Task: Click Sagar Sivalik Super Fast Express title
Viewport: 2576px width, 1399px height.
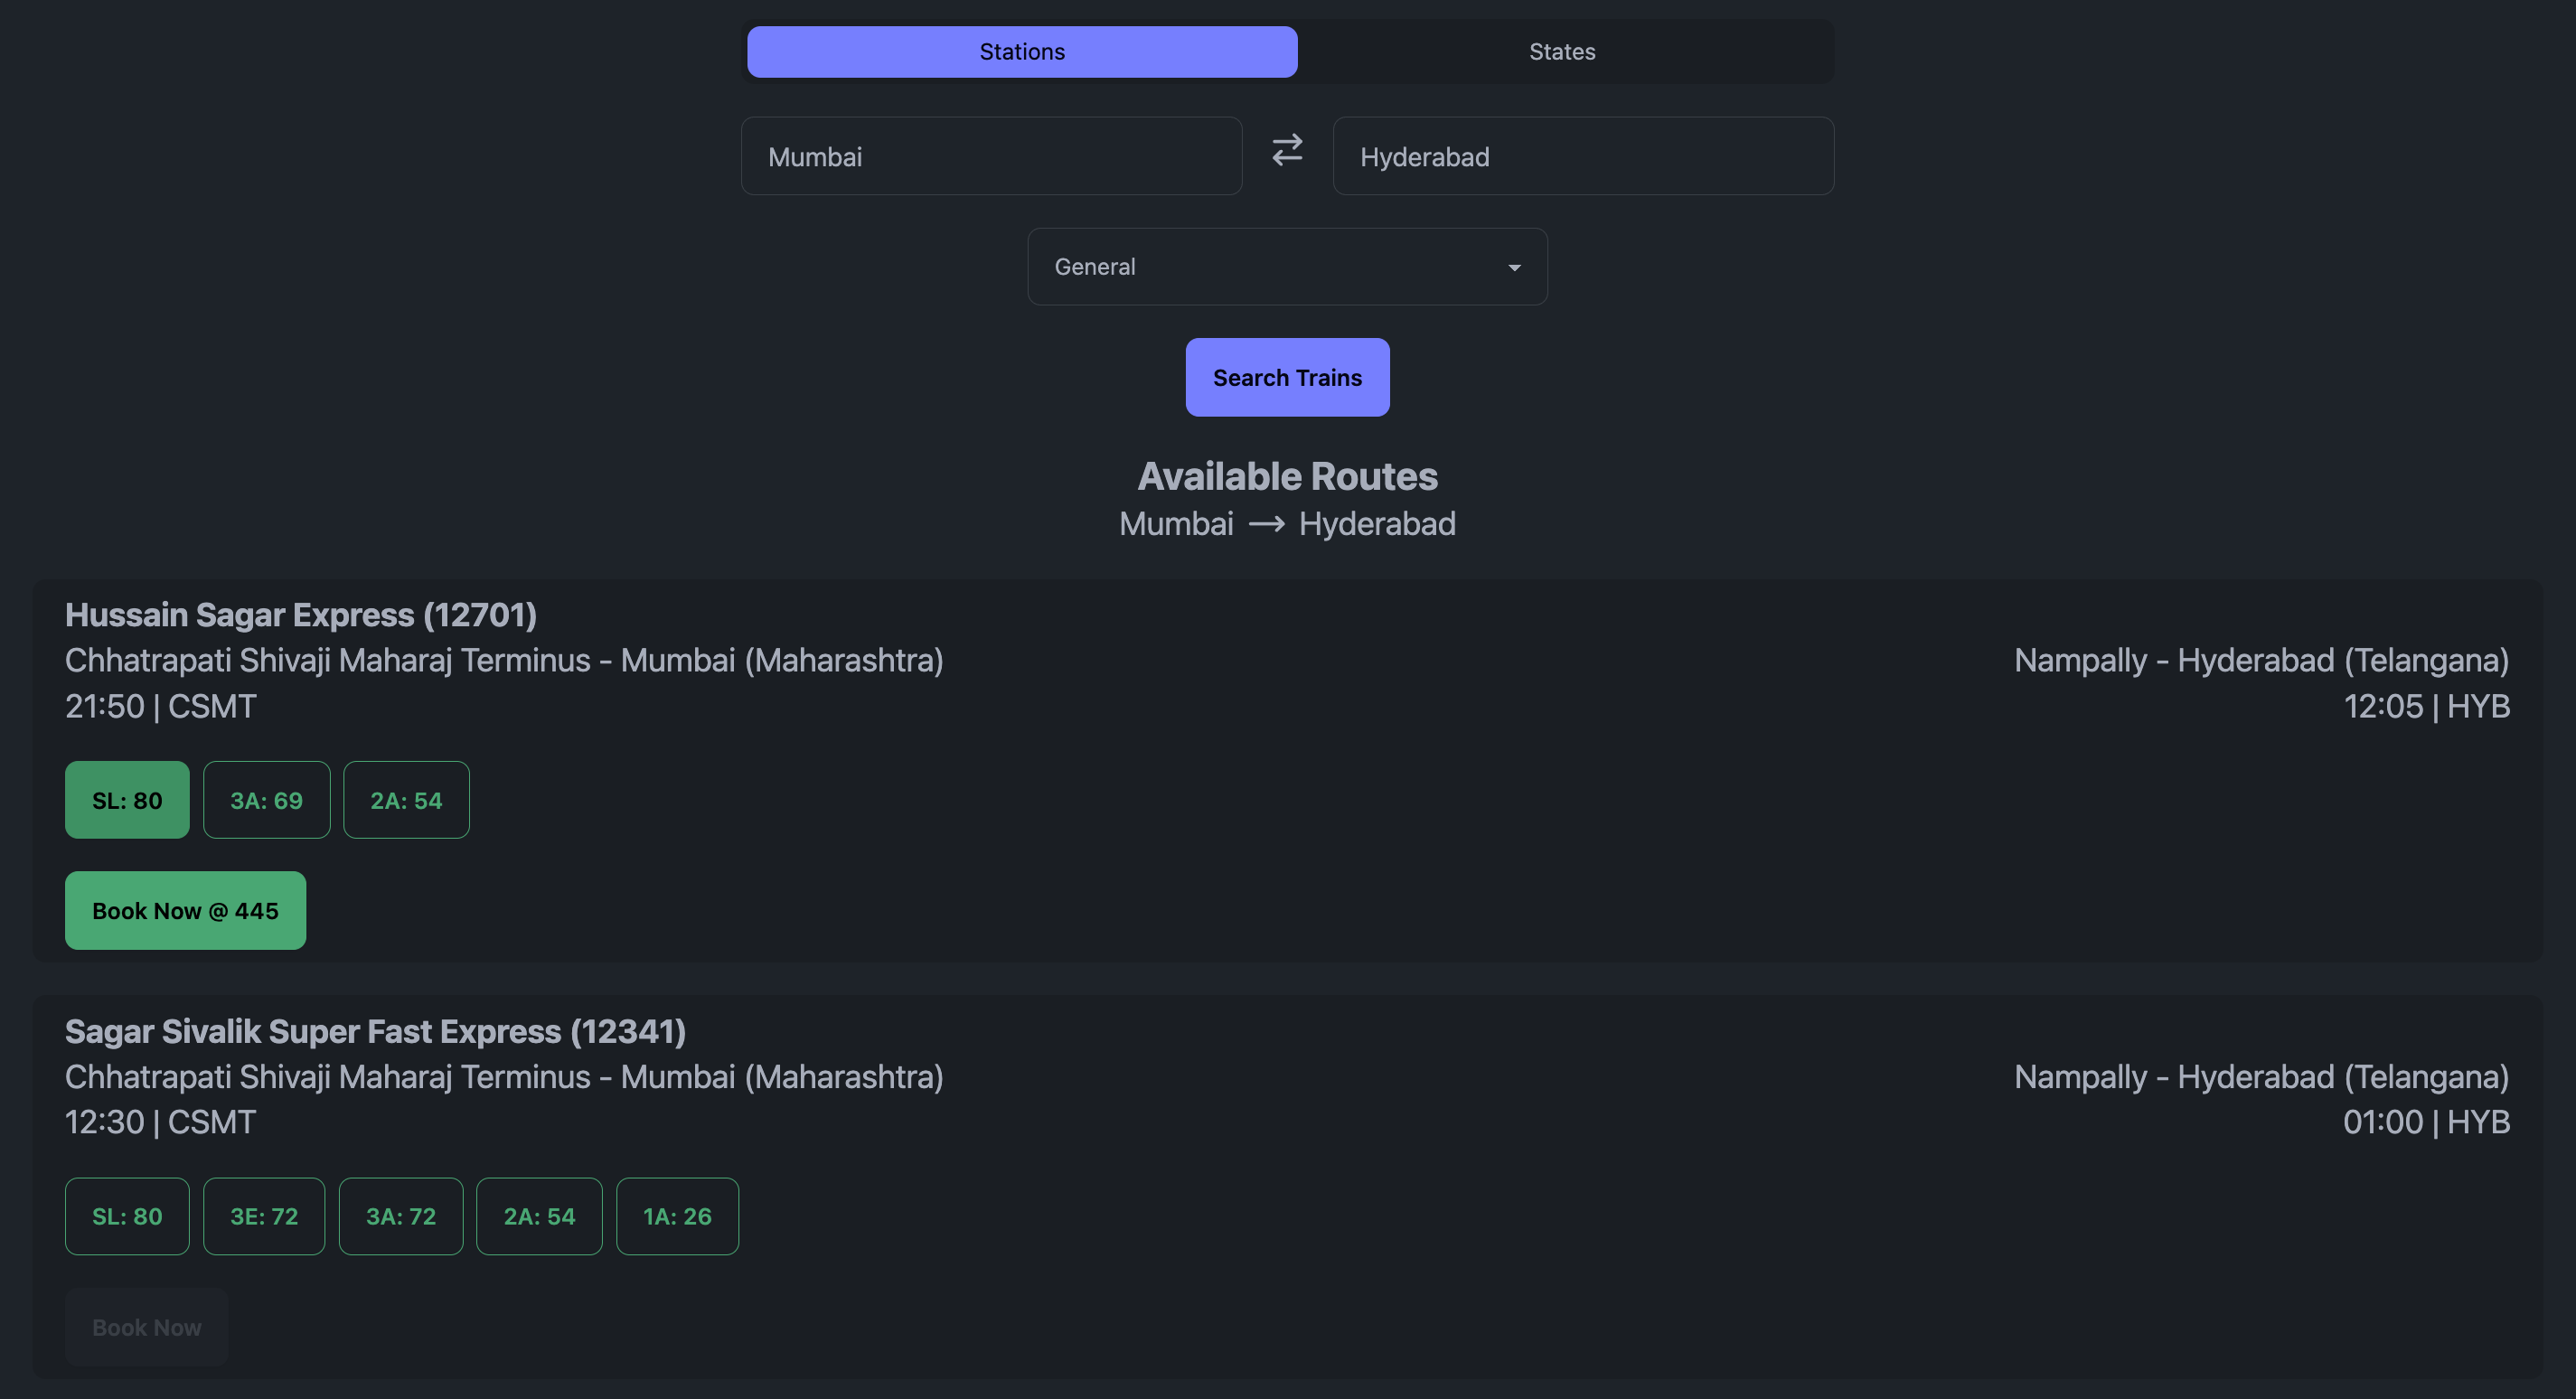Action: [375, 1031]
